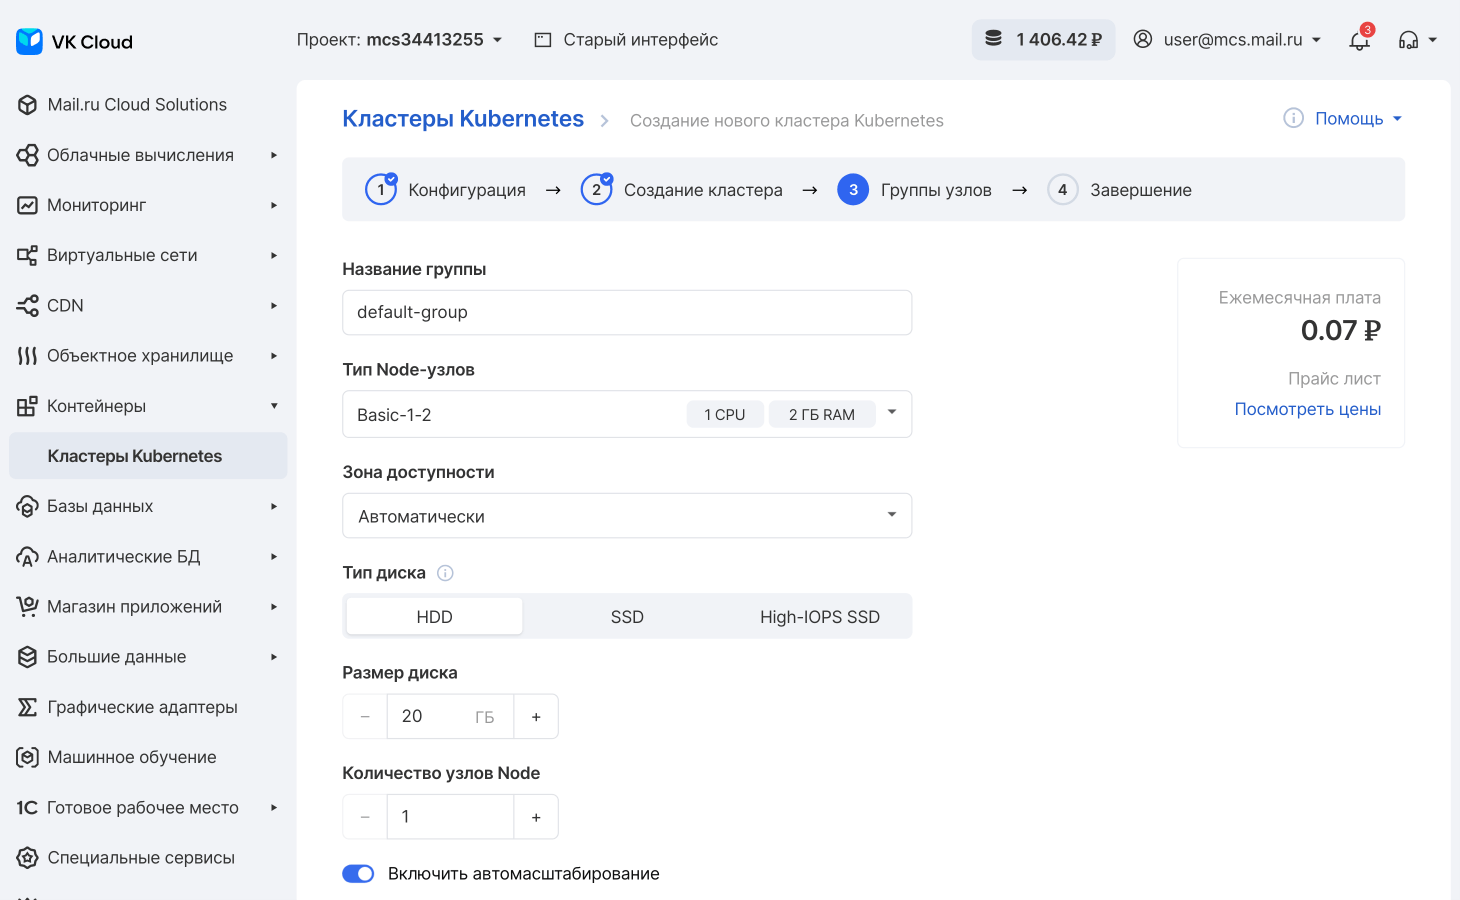Click the balance coins icon
This screenshot has width=1460, height=900.
(x=993, y=39)
